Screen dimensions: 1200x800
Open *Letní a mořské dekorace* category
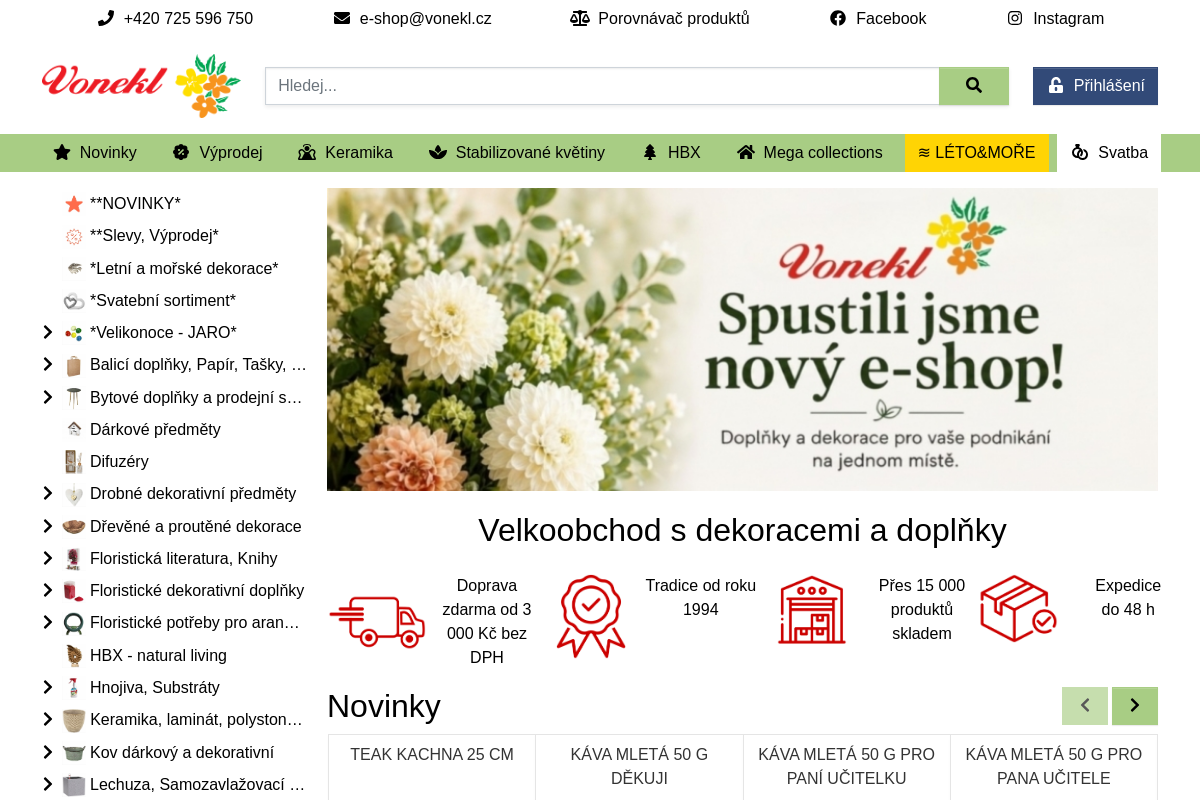(184, 268)
